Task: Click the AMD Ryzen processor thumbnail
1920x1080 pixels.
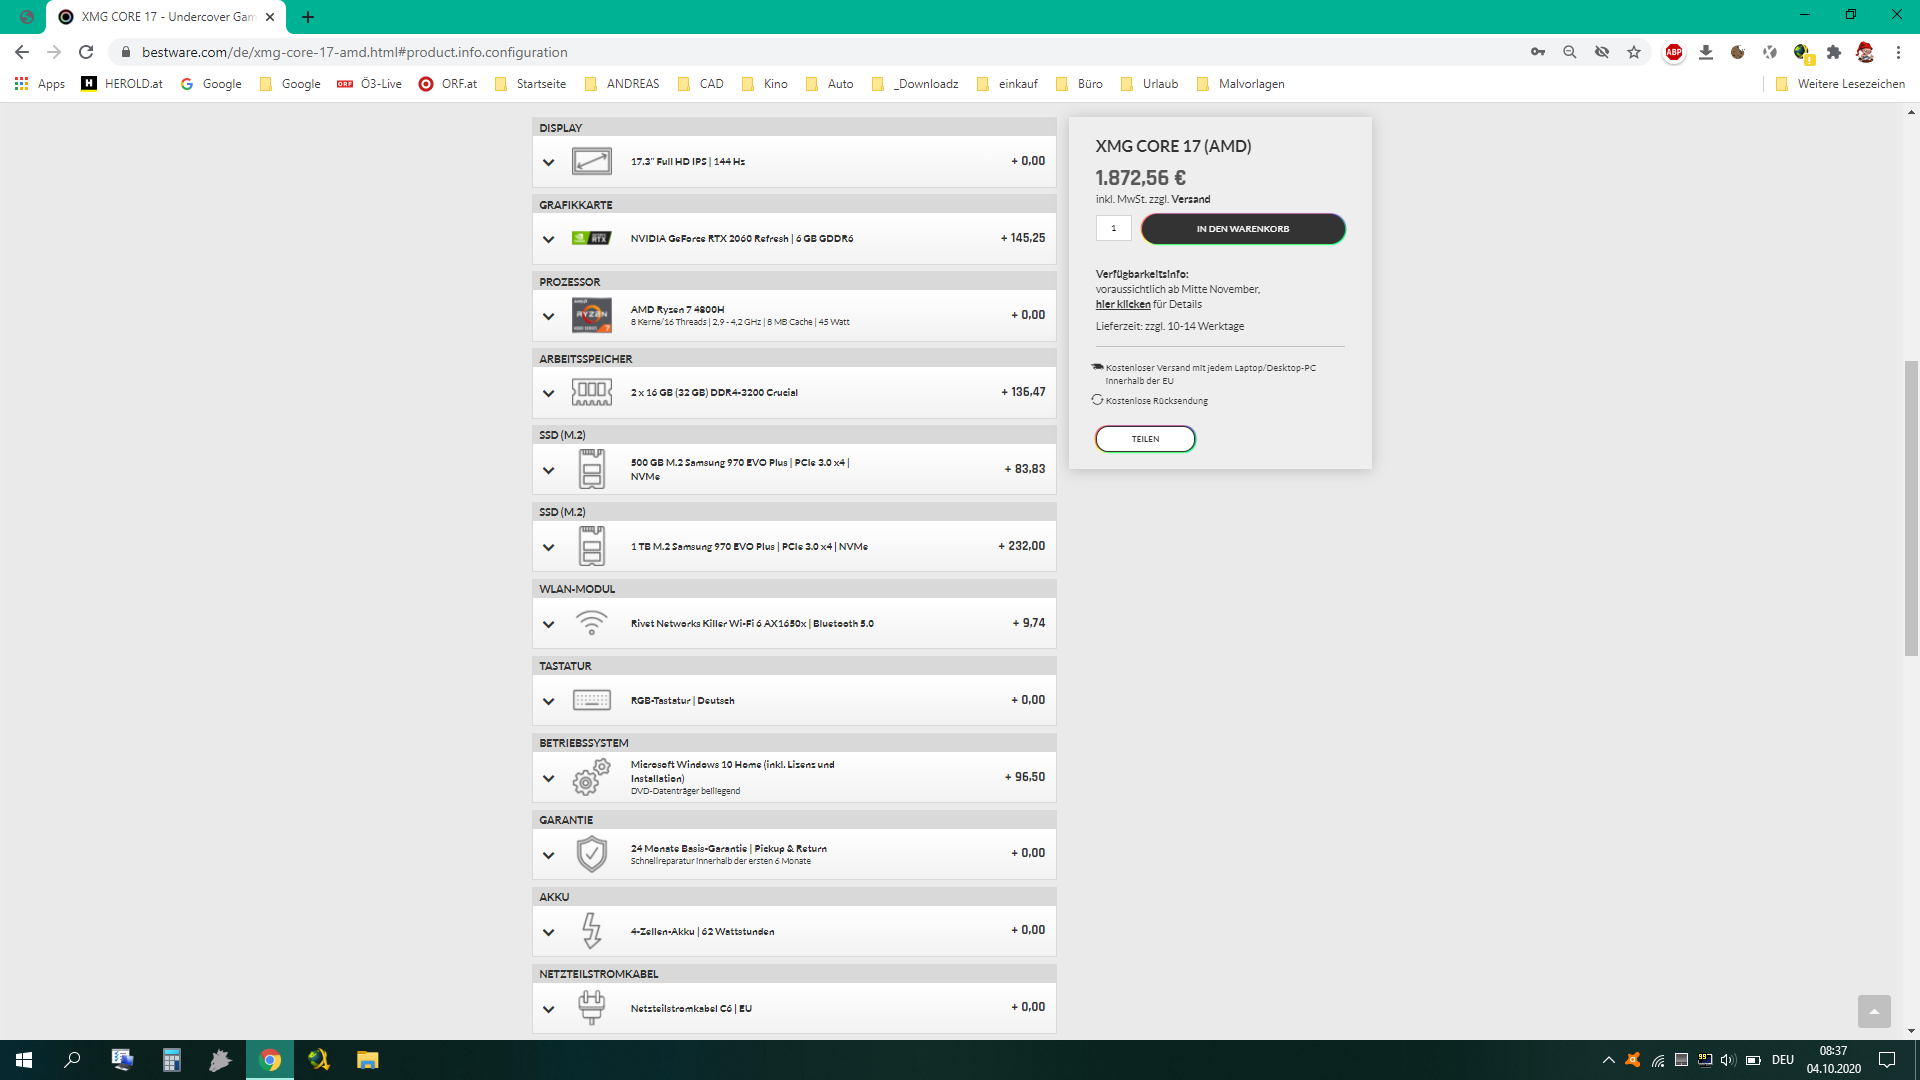Action: [x=591, y=315]
